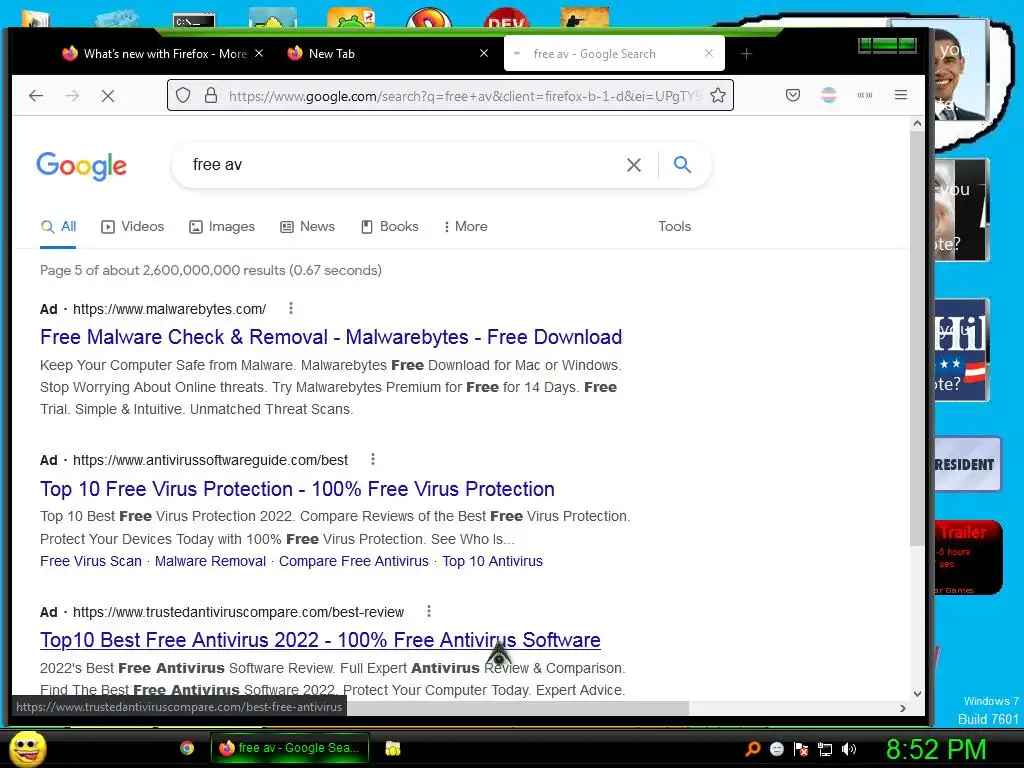Open options dots beside antivirussoftwareguide.com ad

pyautogui.click(x=373, y=459)
